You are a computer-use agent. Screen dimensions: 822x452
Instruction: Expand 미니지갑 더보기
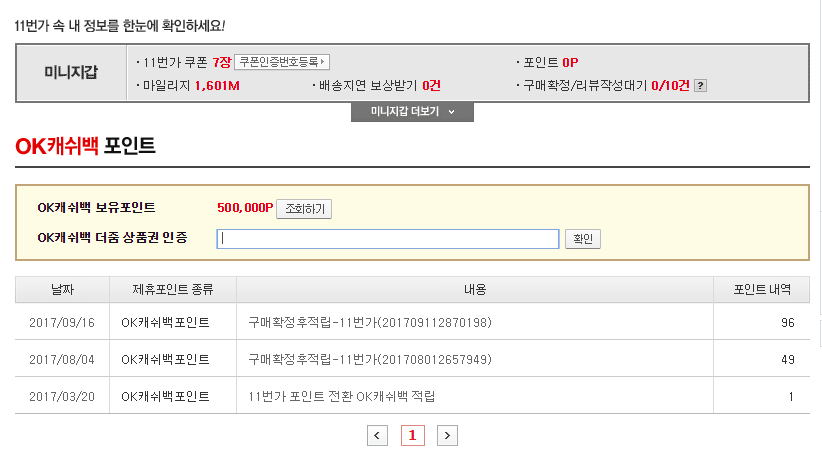(x=412, y=111)
